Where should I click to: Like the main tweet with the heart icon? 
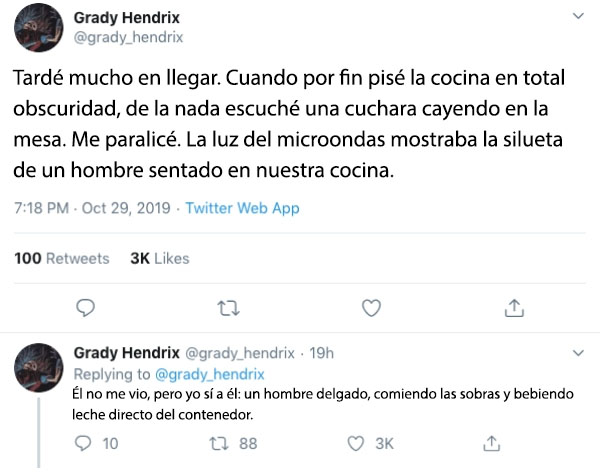[371, 308]
